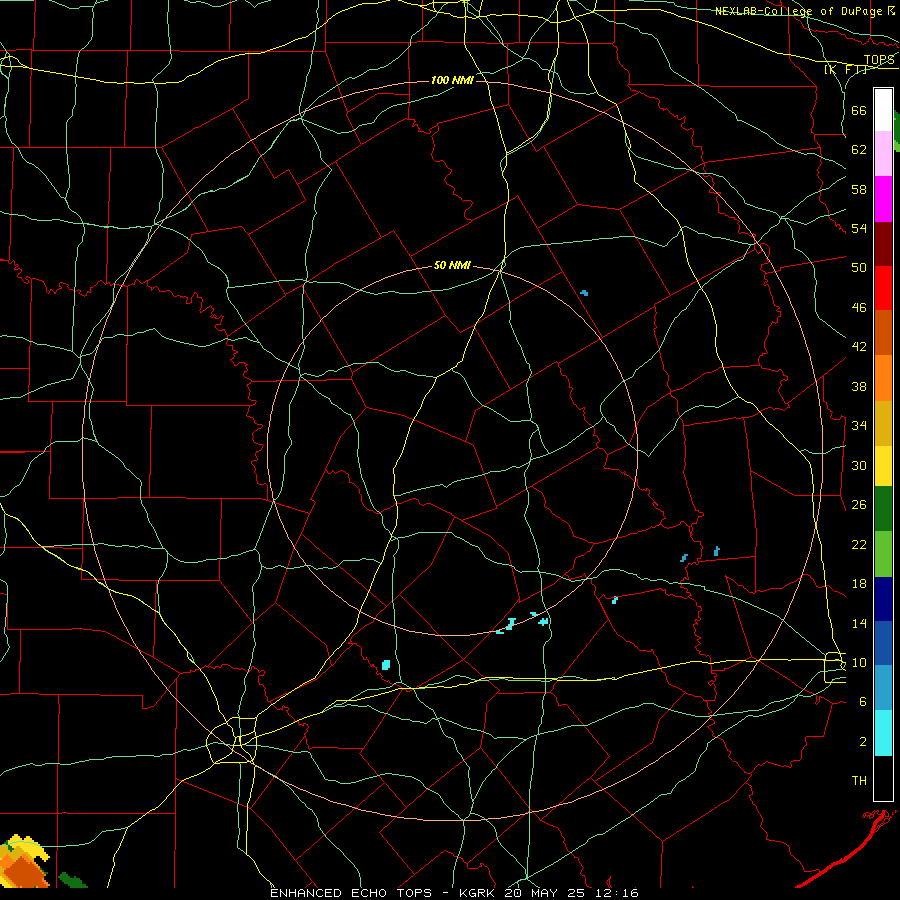Click the bright orange legend swatch
This screenshot has height=900, width=900.
pyautogui.click(x=883, y=378)
